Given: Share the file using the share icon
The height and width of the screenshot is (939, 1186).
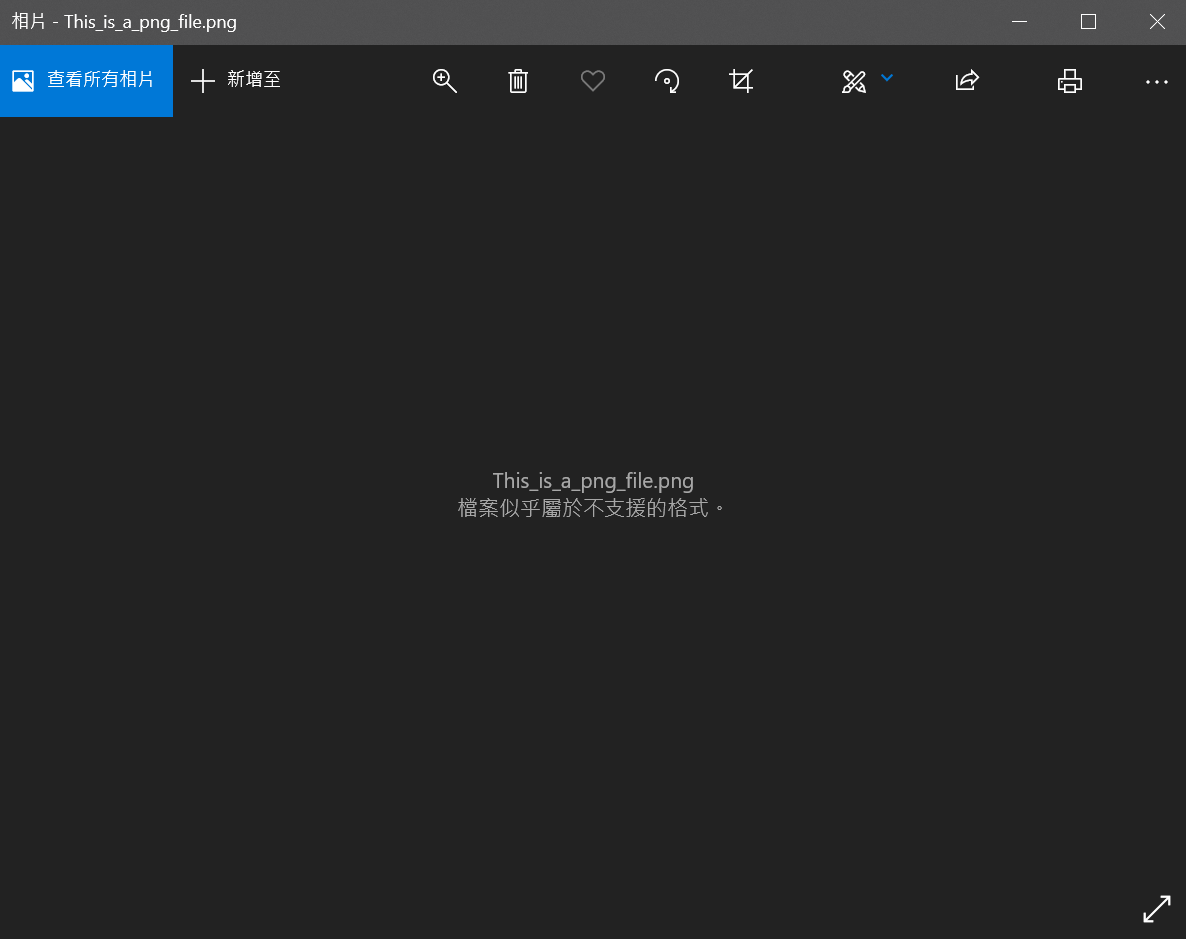Looking at the screenshot, I should 967,80.
